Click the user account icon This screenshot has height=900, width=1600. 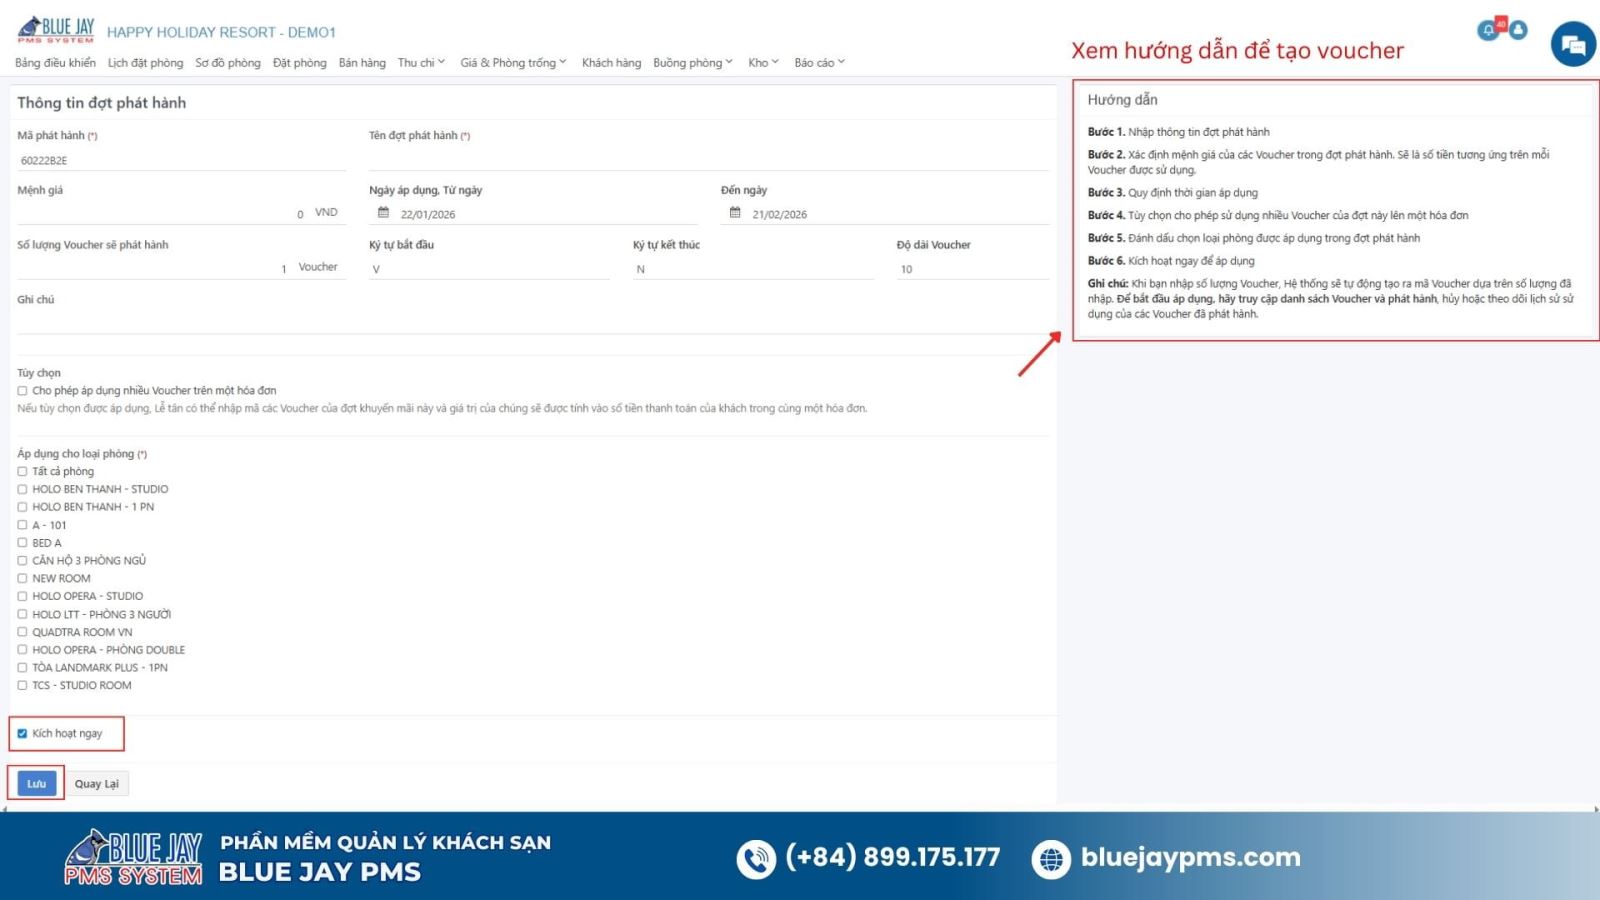tap(1518, 30)
